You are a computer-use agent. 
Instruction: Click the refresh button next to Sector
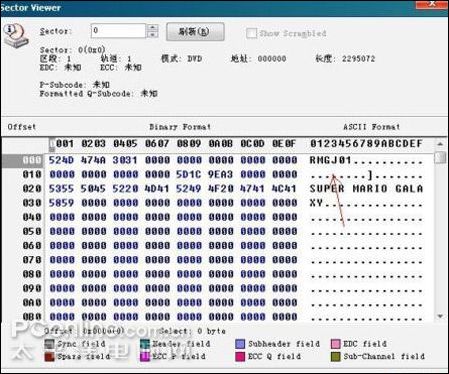pyautogui.click(x=195, y=32)
